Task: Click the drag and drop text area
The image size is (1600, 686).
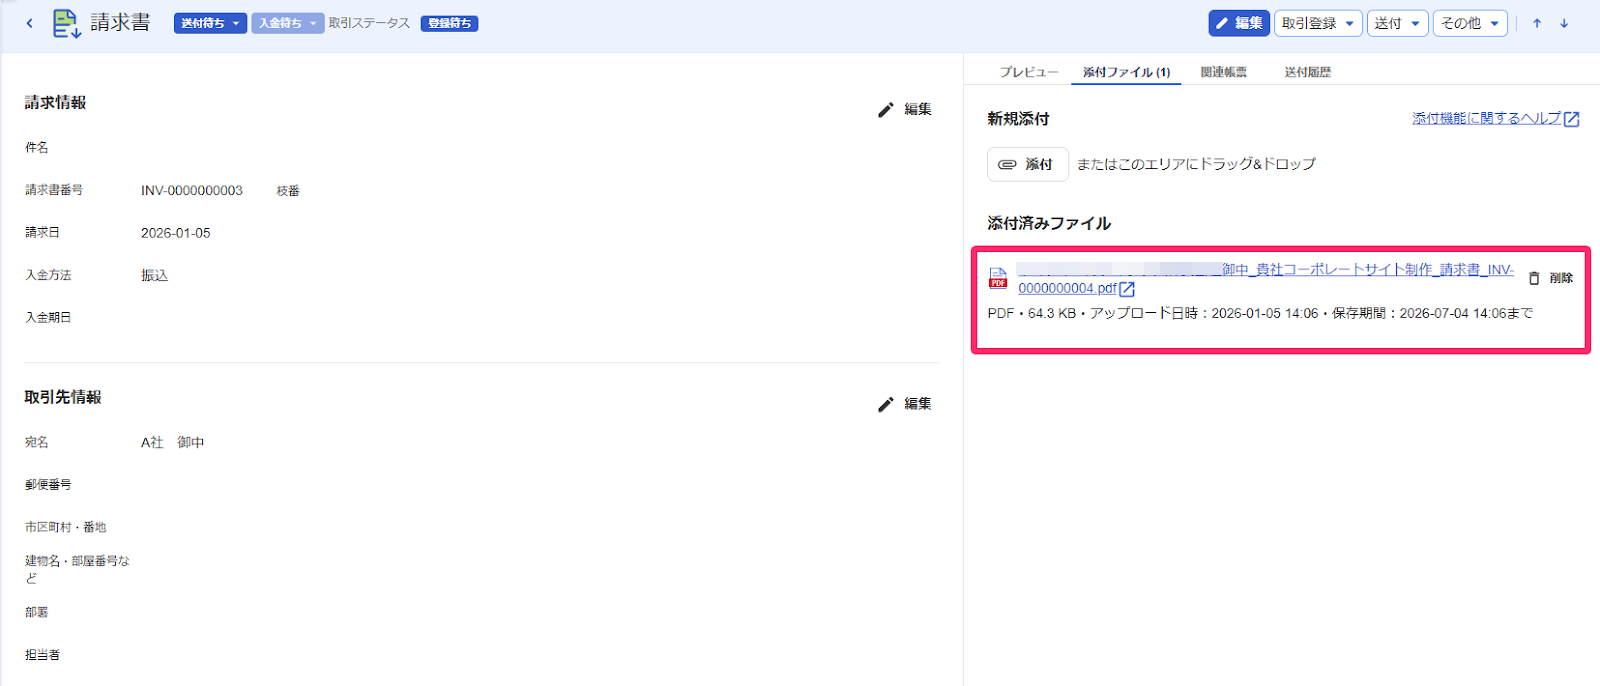Action: (x=1196, y=164)
